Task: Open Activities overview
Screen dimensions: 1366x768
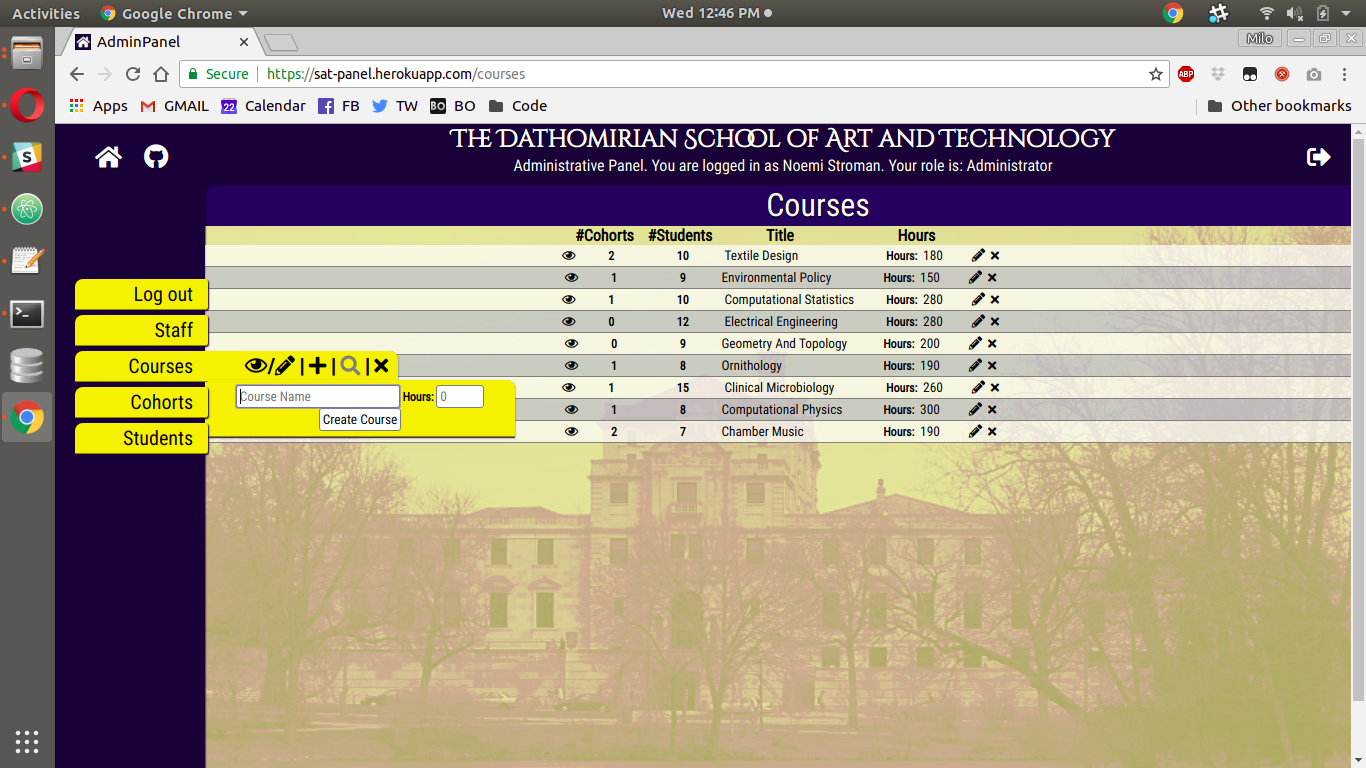Action: point(46,14)
